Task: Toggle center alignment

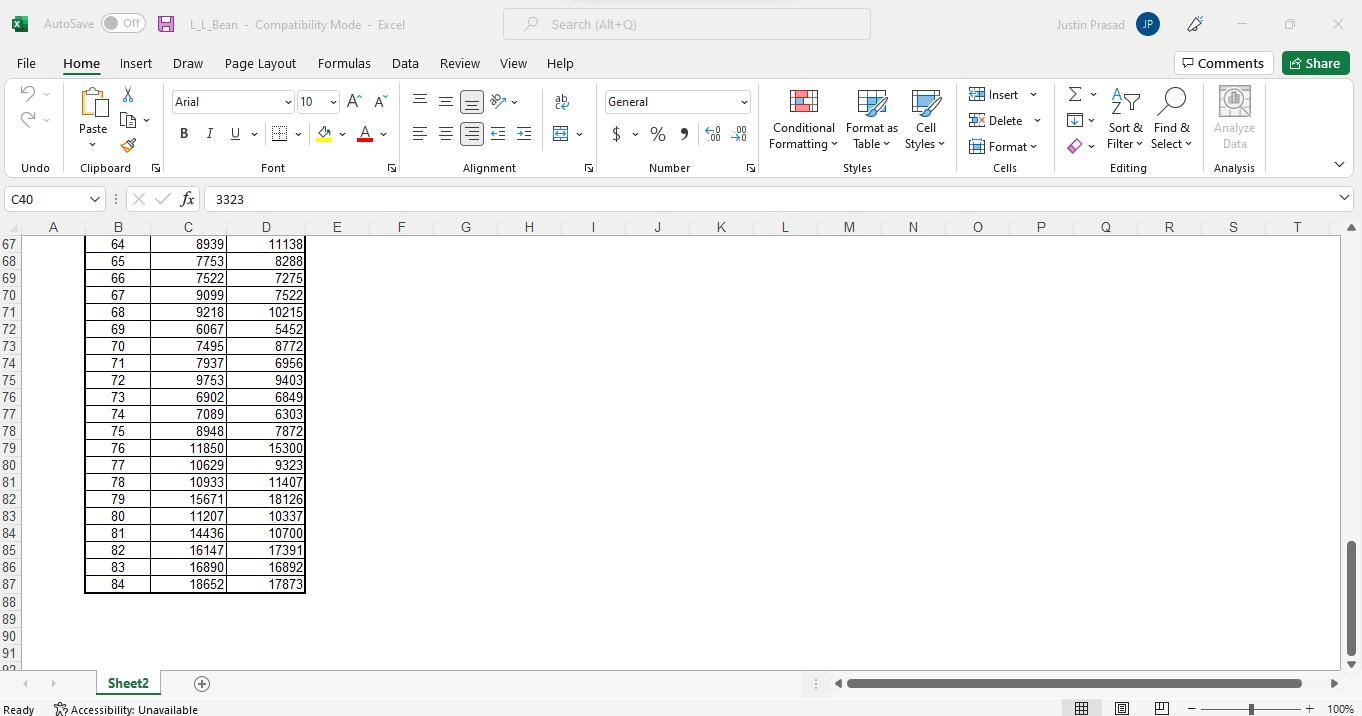Action: [x=445, y=133]
